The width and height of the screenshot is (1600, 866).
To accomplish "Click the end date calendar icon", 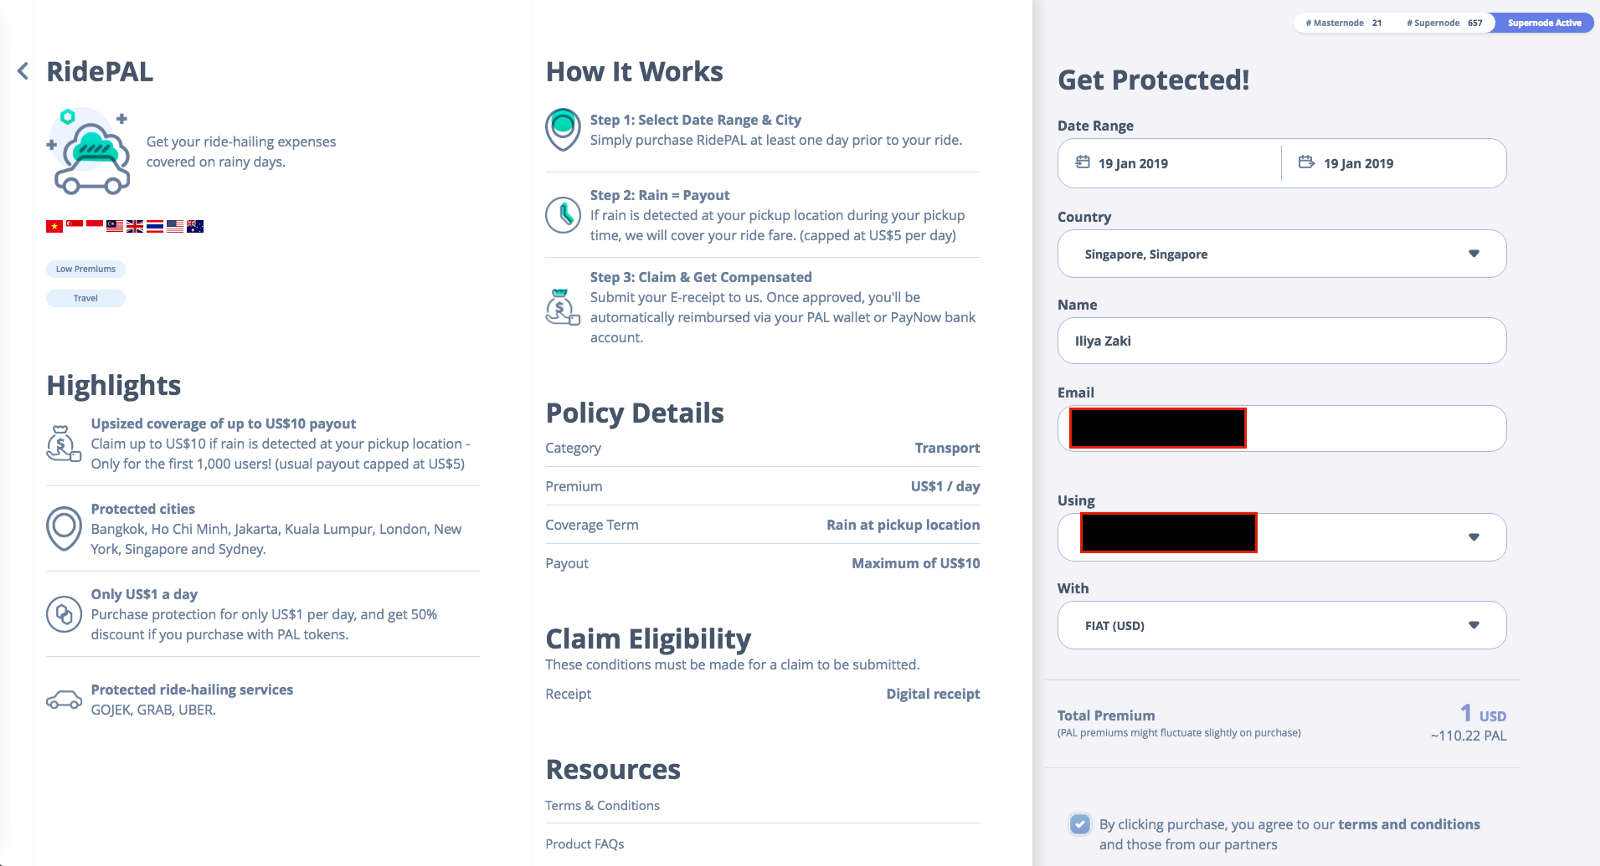I will click(1306, 162).
